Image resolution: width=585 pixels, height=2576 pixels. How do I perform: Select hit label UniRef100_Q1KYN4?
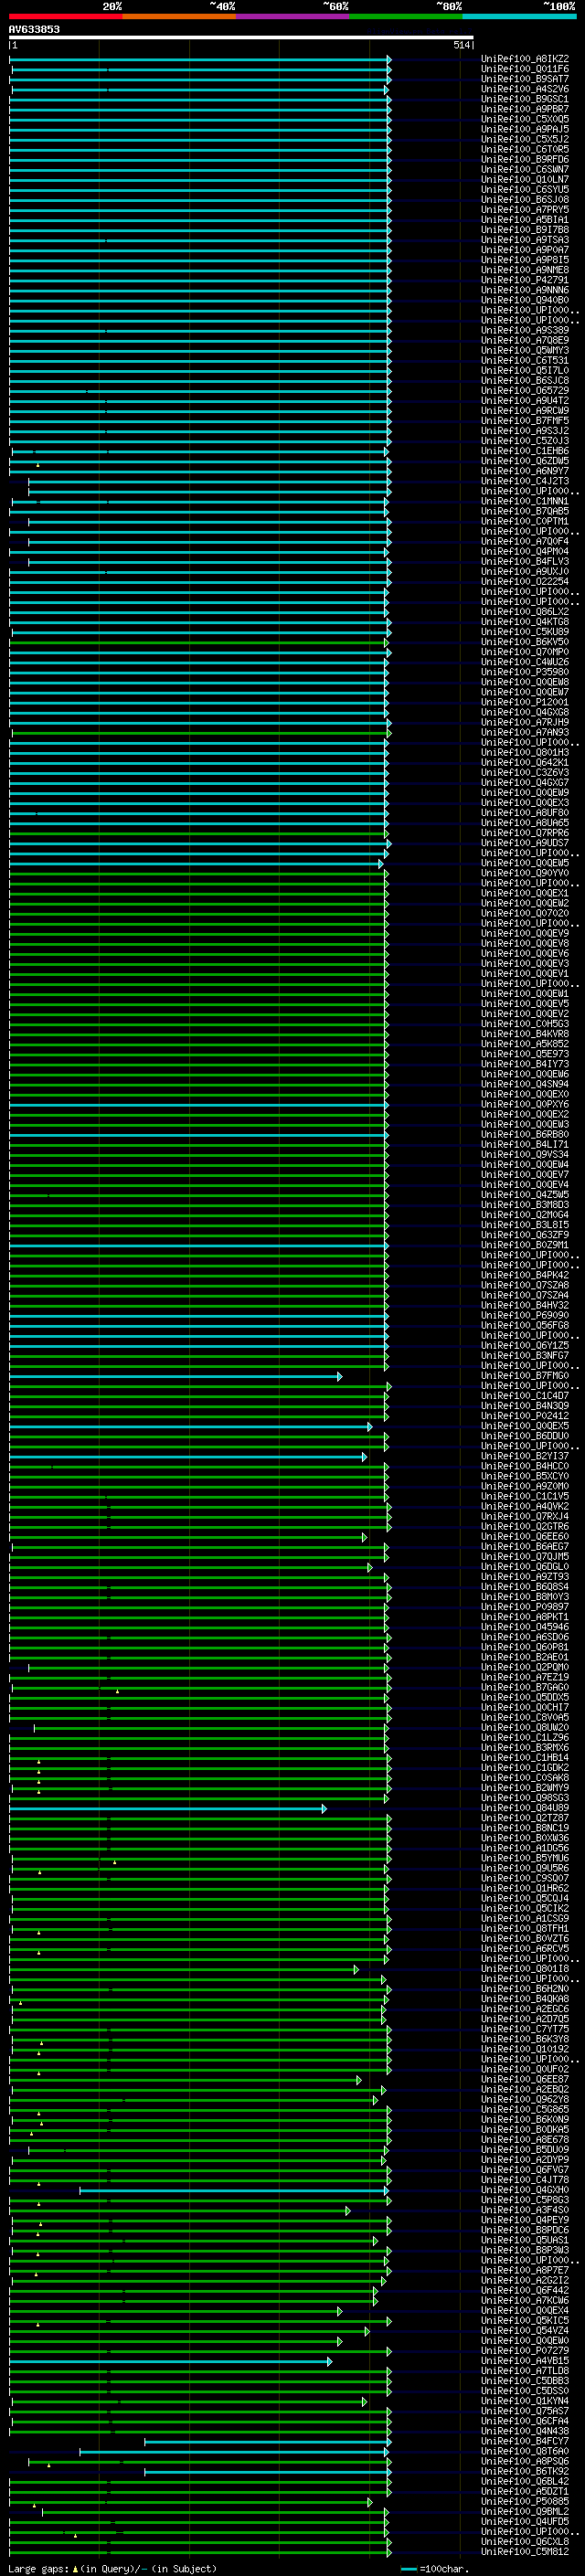525,2402
